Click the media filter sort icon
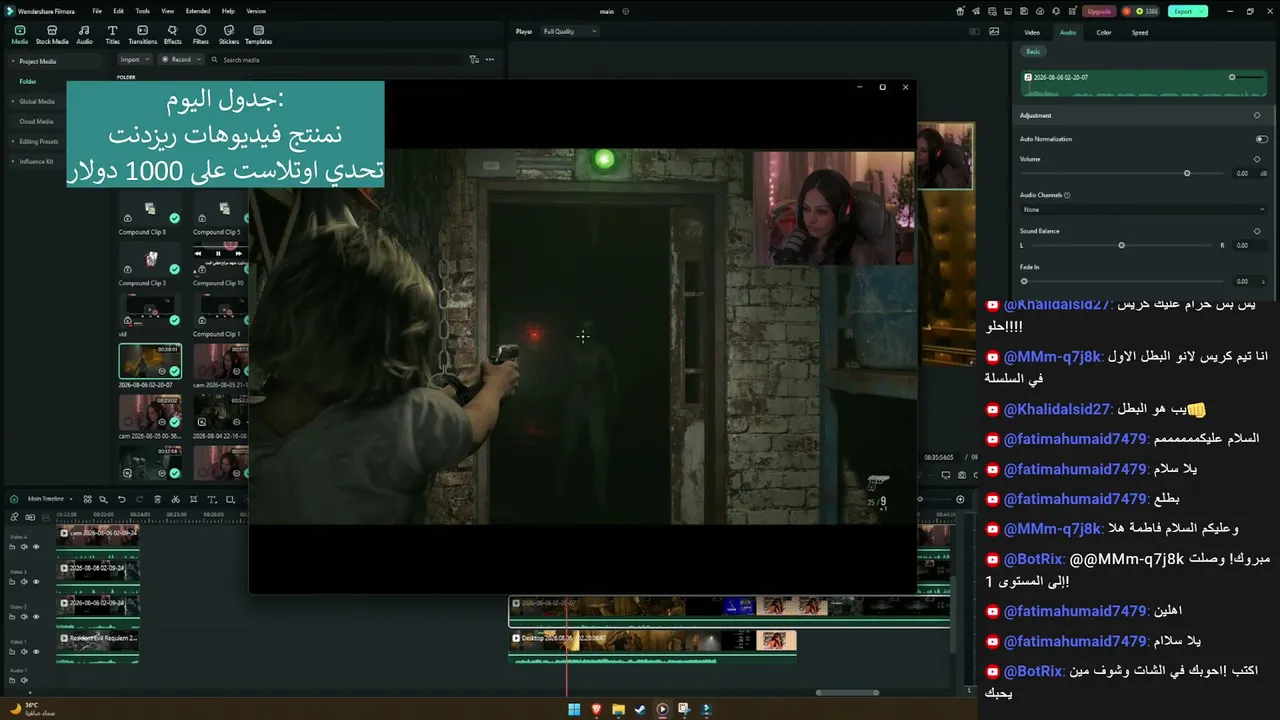 point(474,60)
